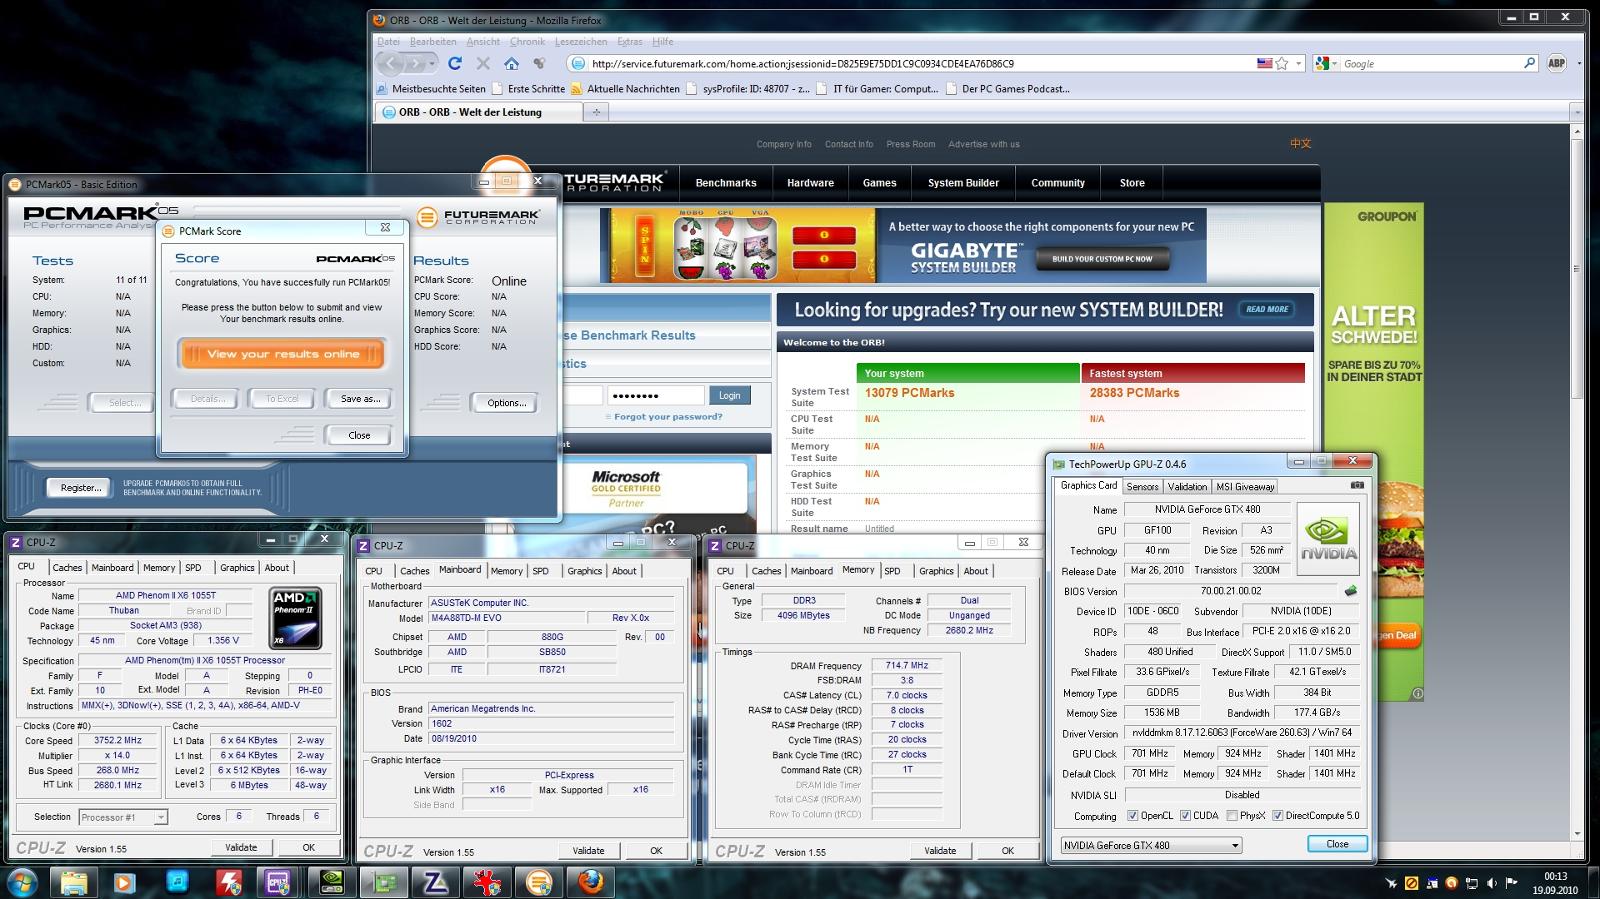Click volume speaker tray icon
The width and height of the screenshot is (1600, 899).
click(1491, 883)
